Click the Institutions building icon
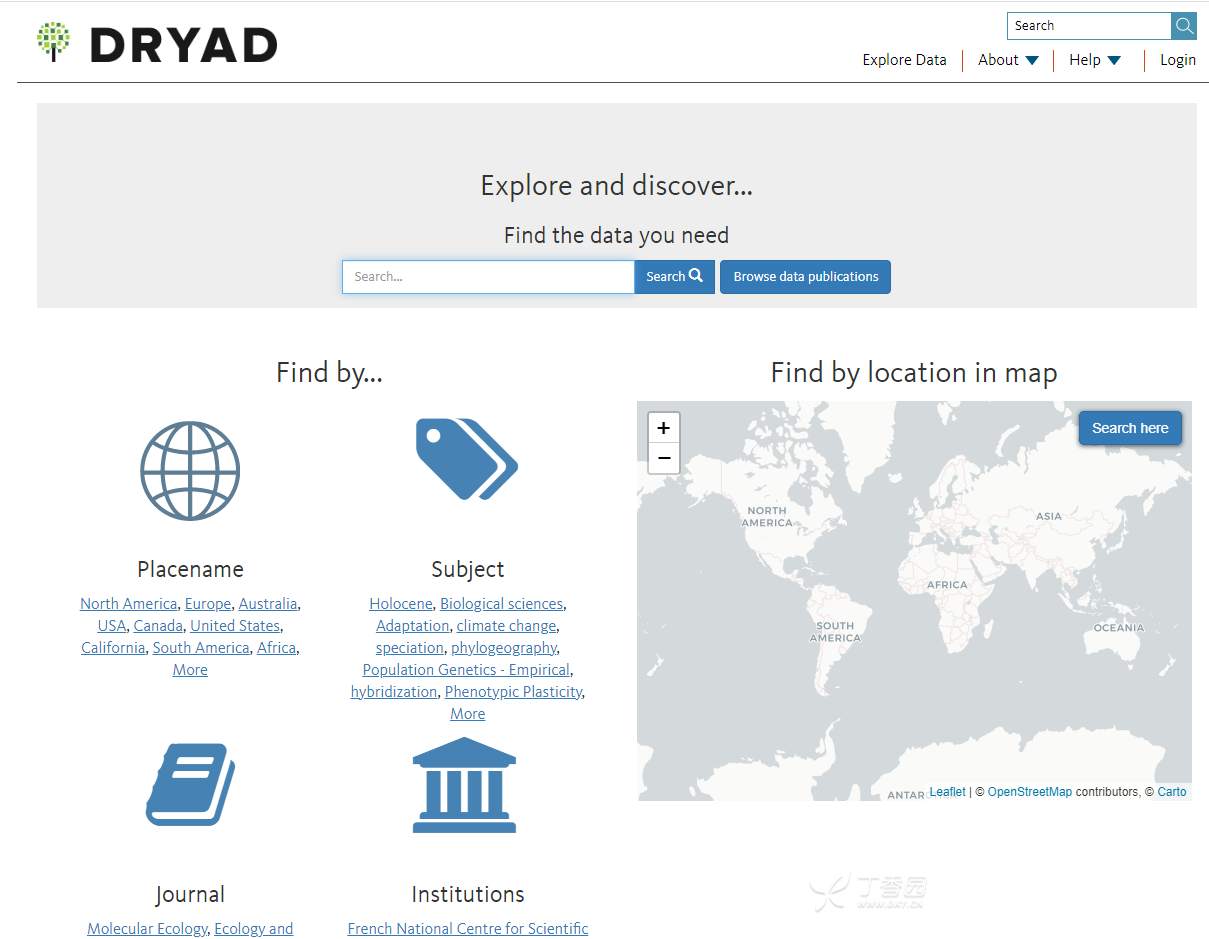This screenshot has height=939, width=1209. tap(464, 785)
